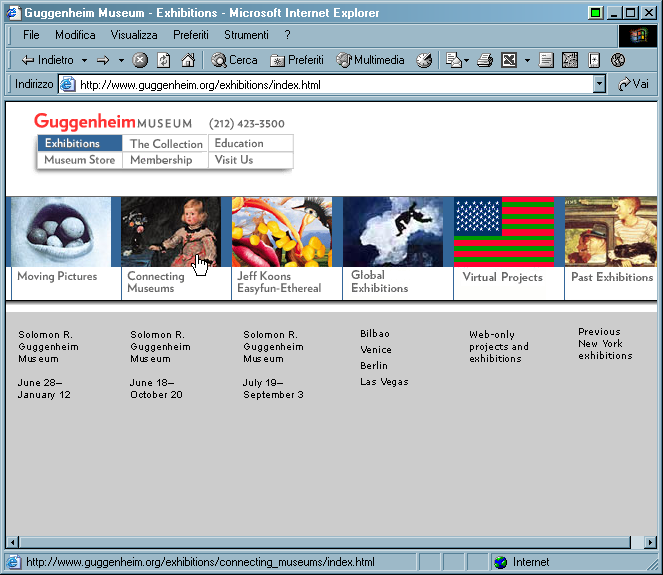Screen dimensions: 663x575
Task: Click the Multimedia toolbar button
Action: point(370,60)
